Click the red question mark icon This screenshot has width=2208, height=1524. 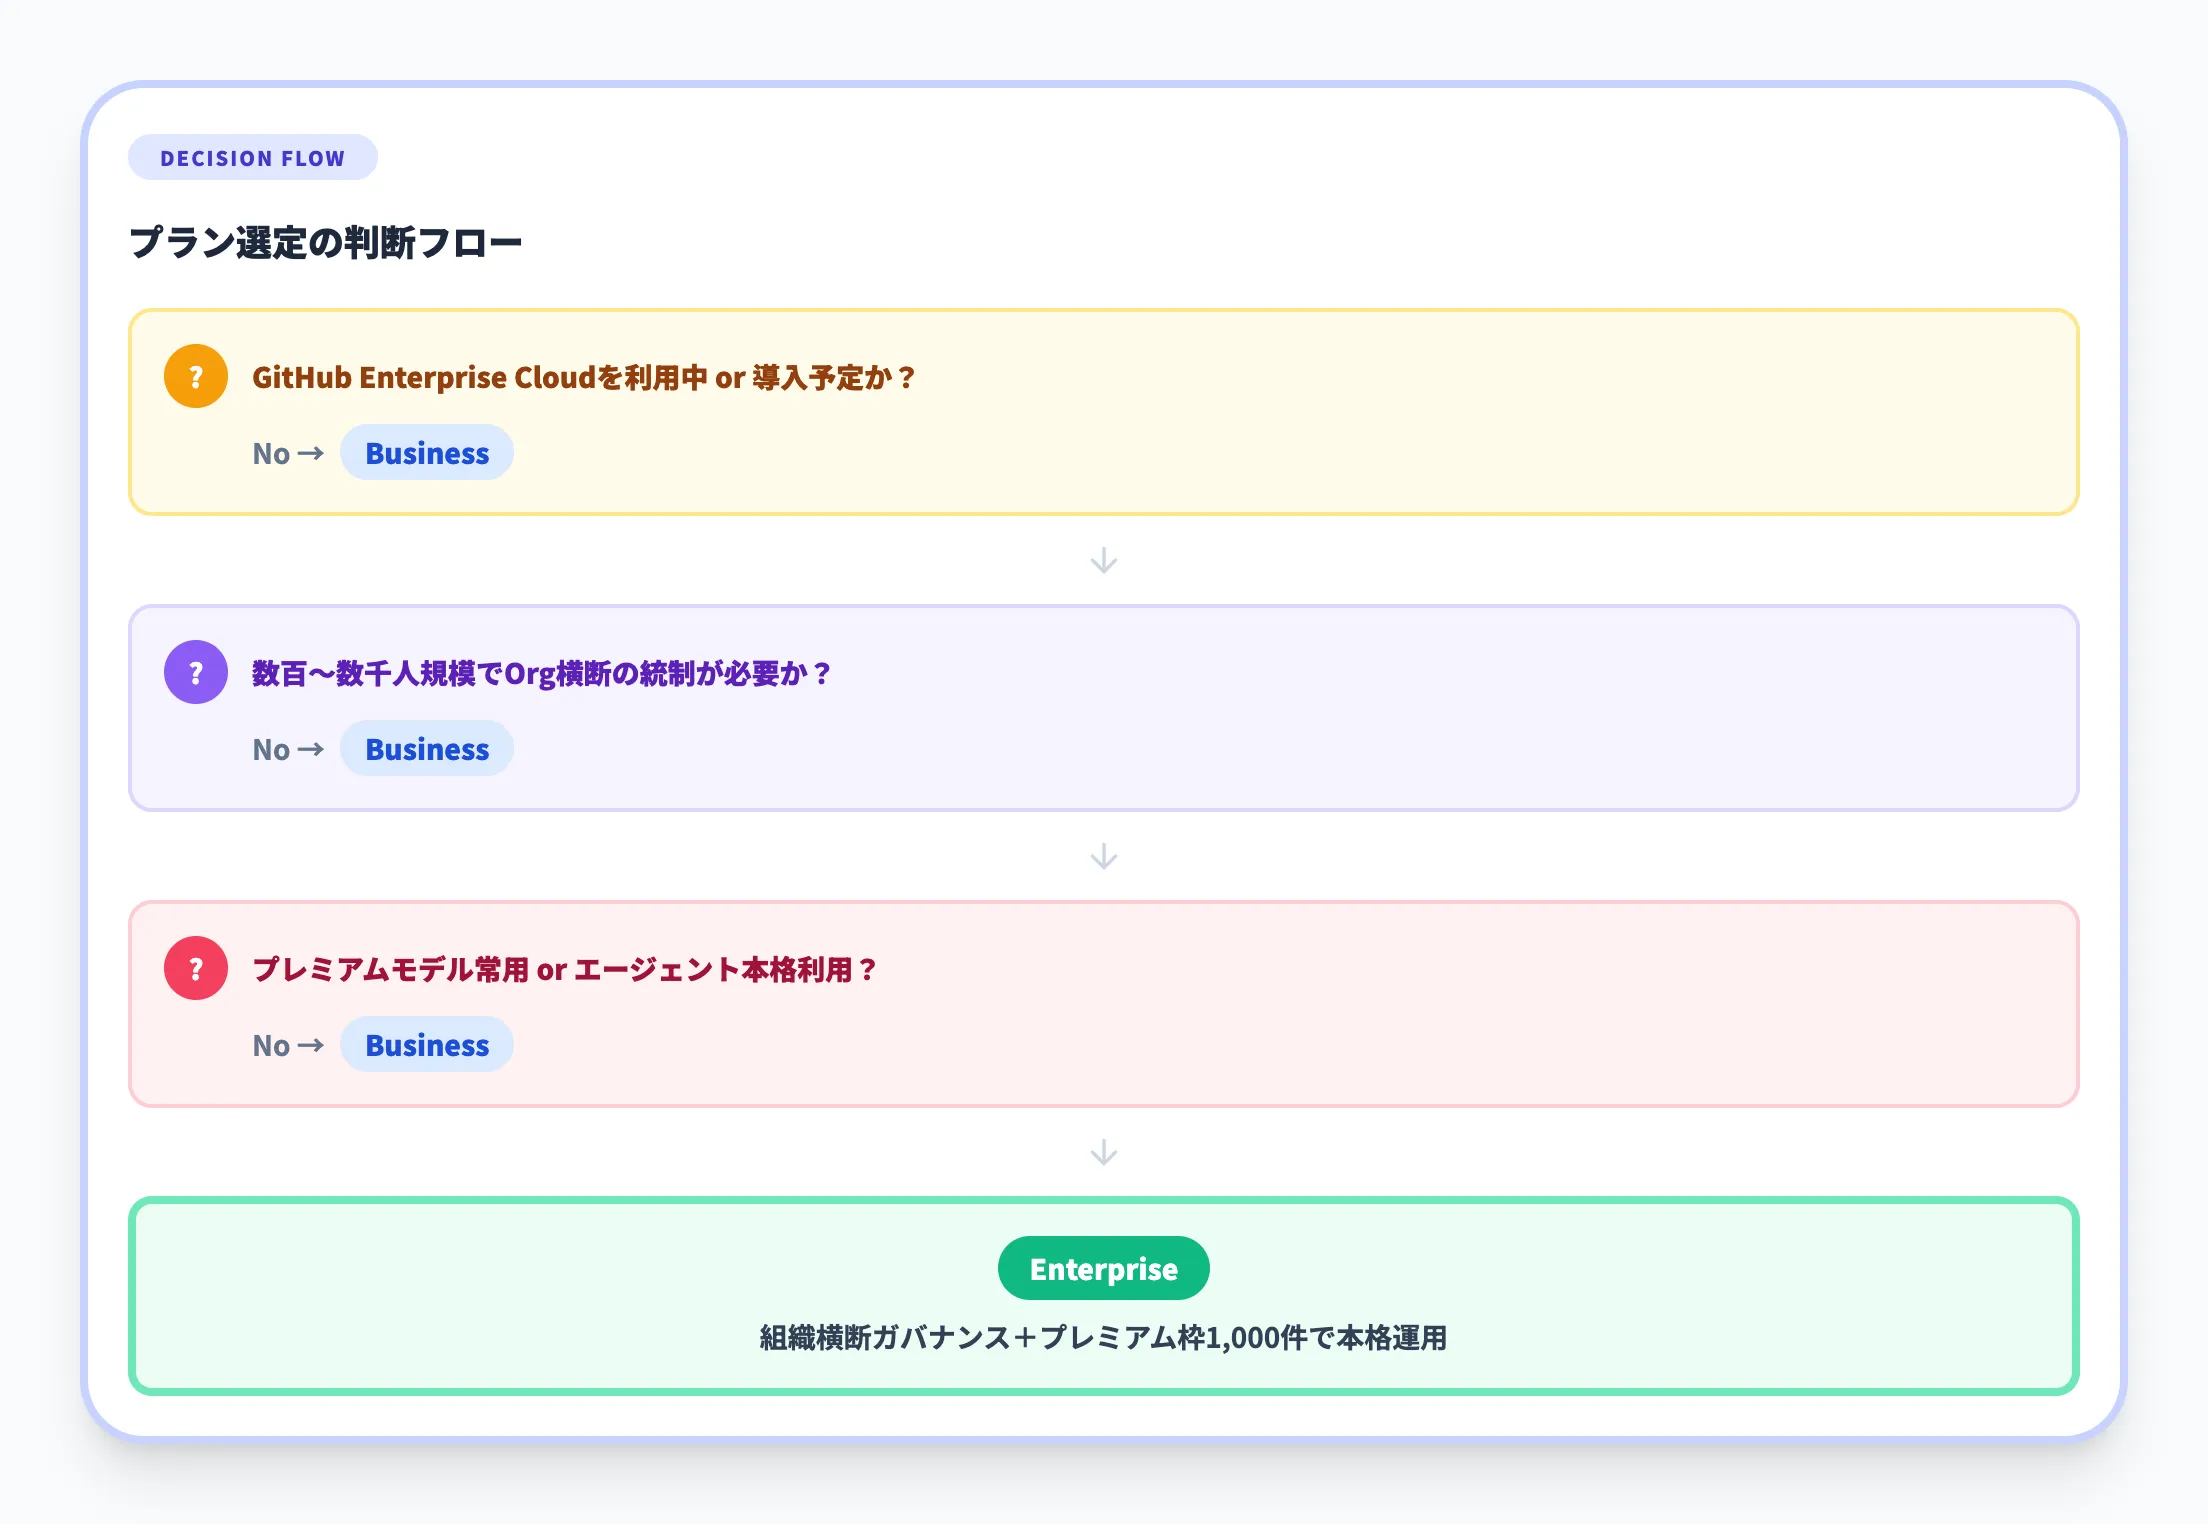pos(194,968)
